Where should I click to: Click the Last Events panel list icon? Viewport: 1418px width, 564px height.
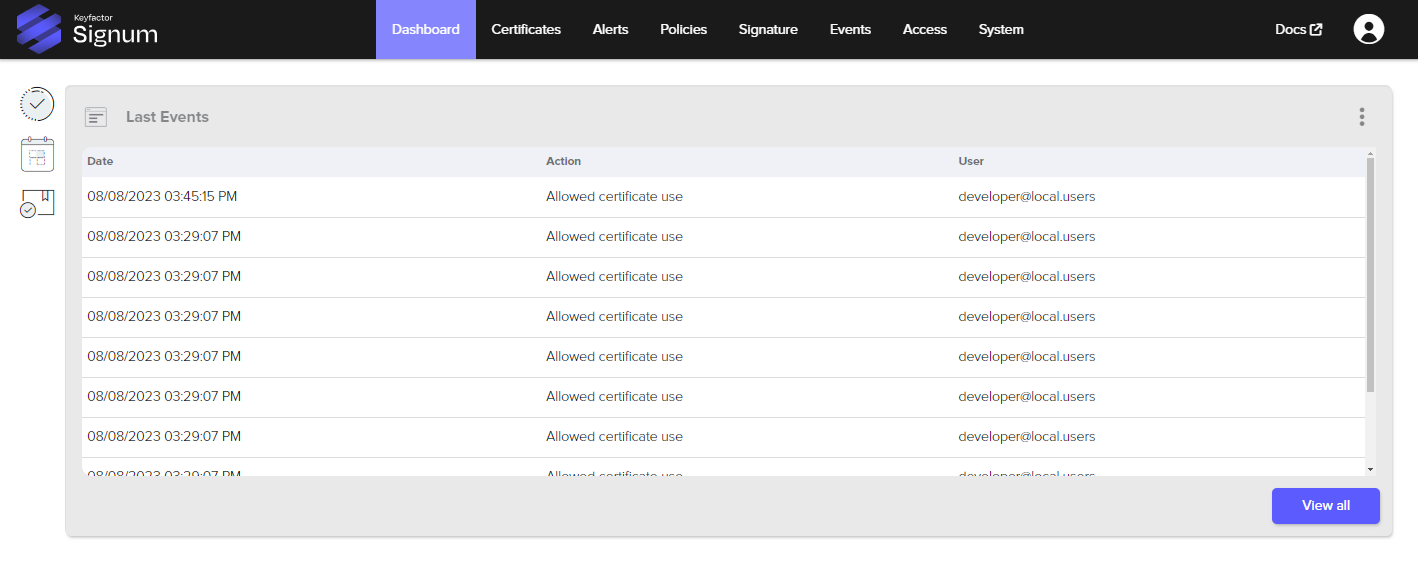point(96,117)
